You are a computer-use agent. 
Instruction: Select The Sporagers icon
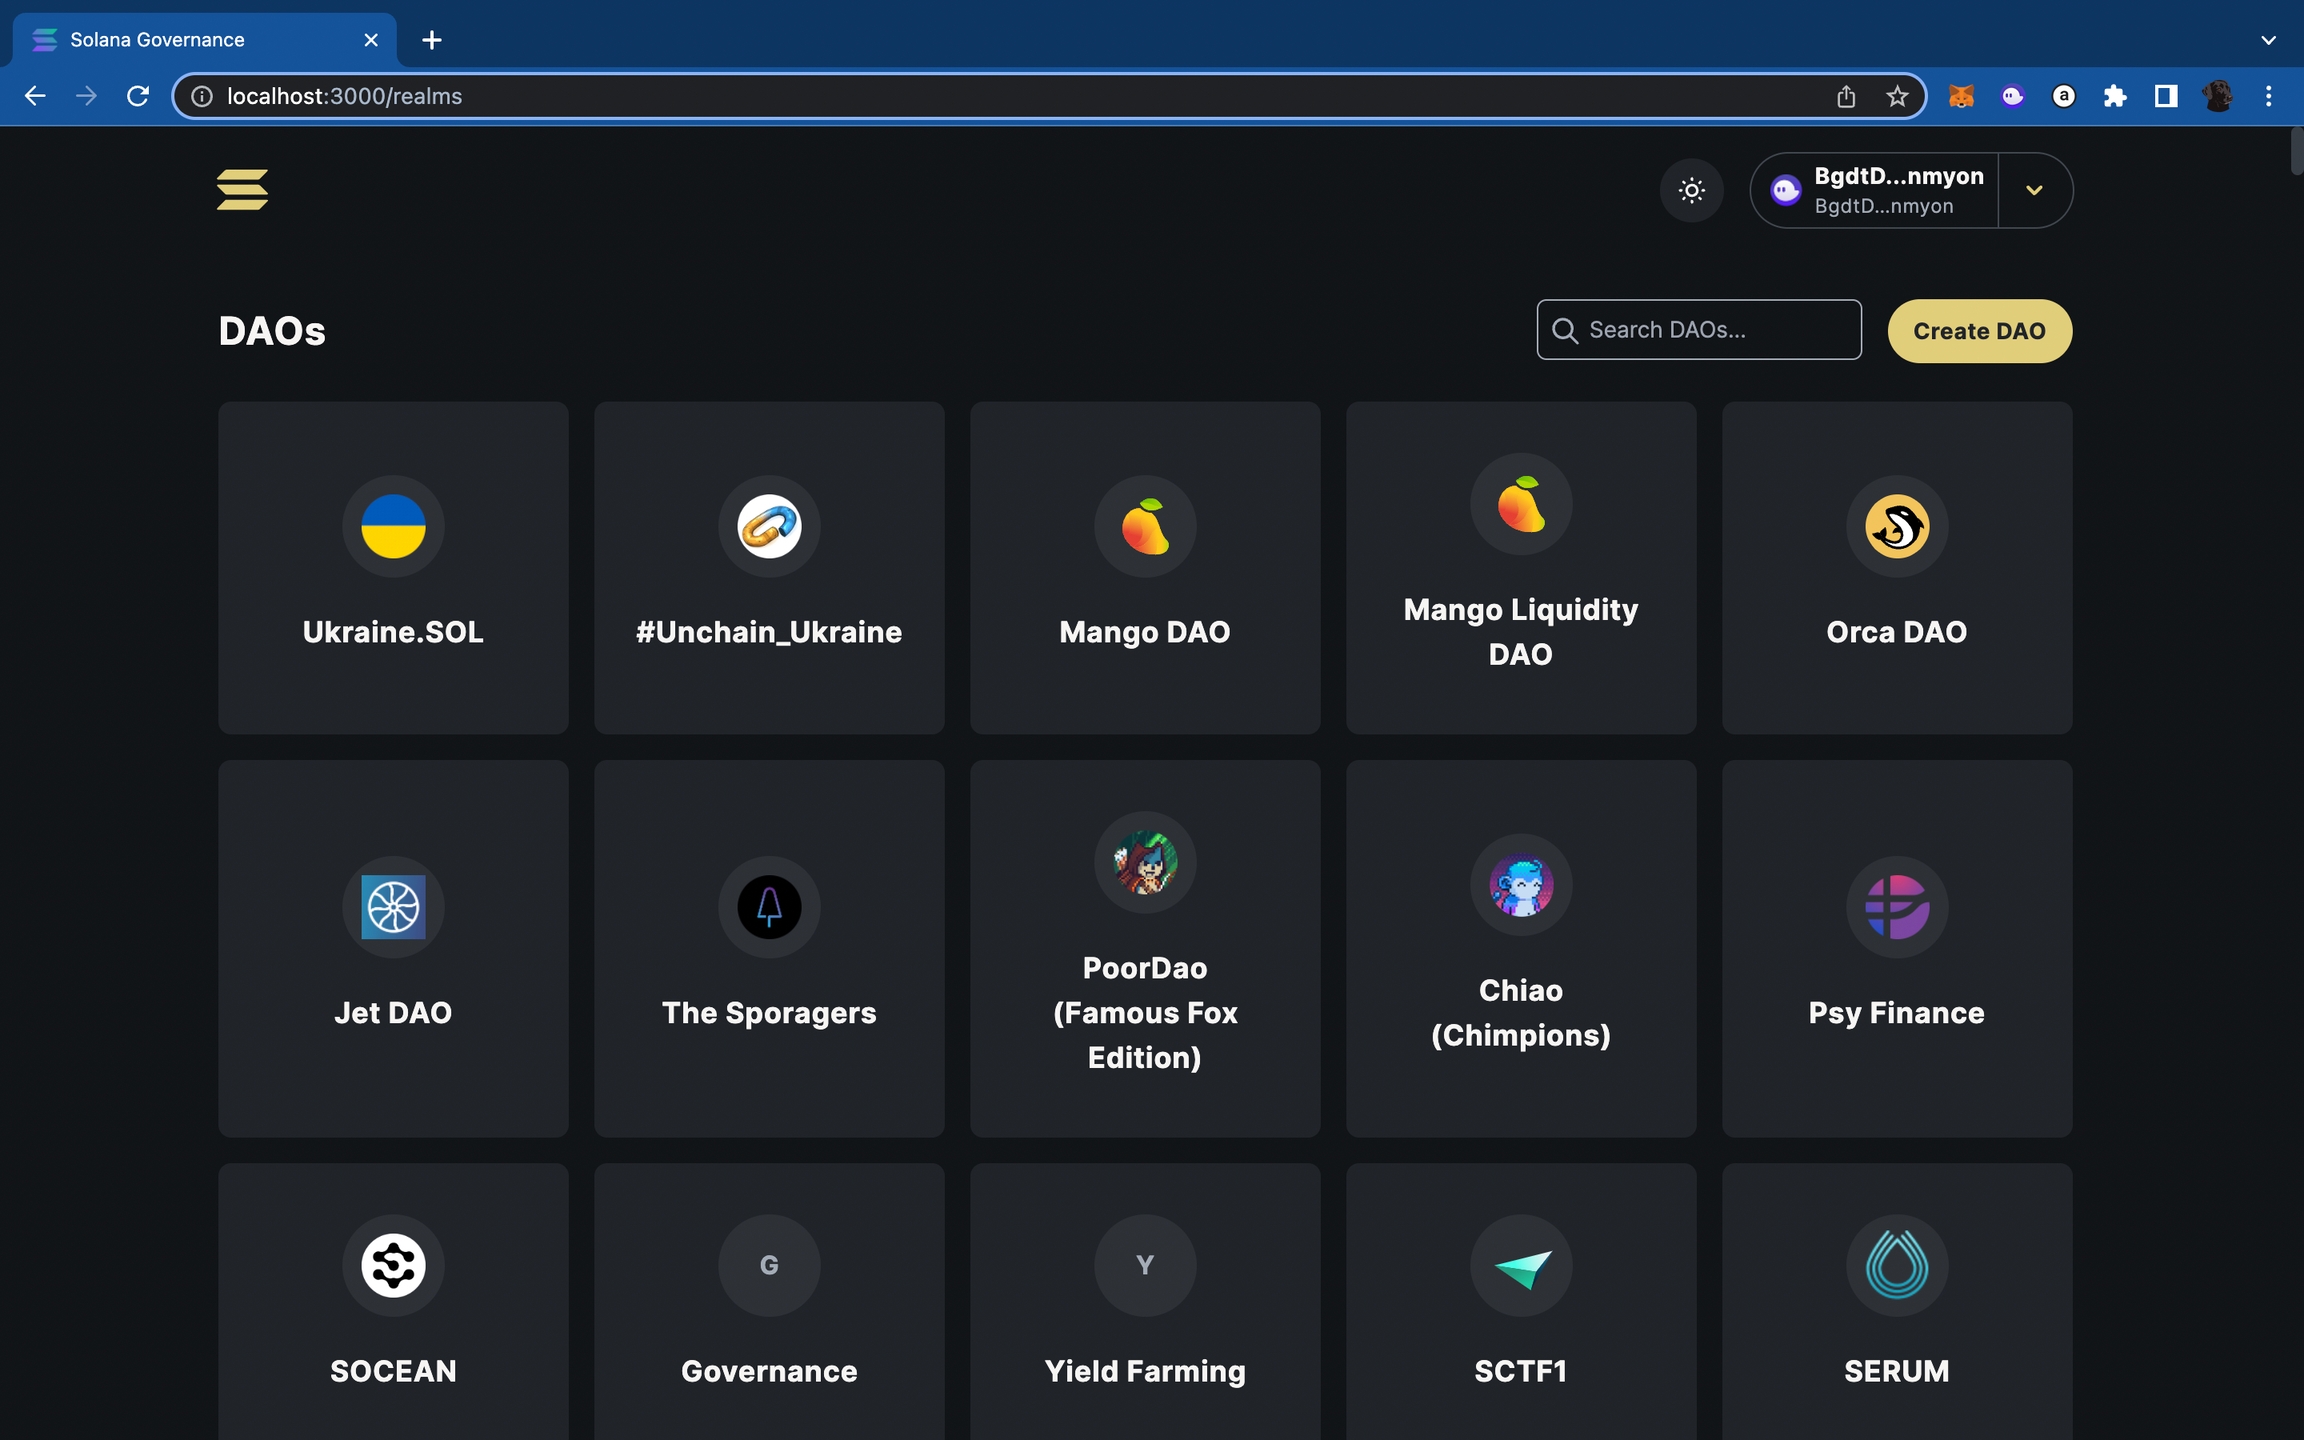(x=769, y=907)
